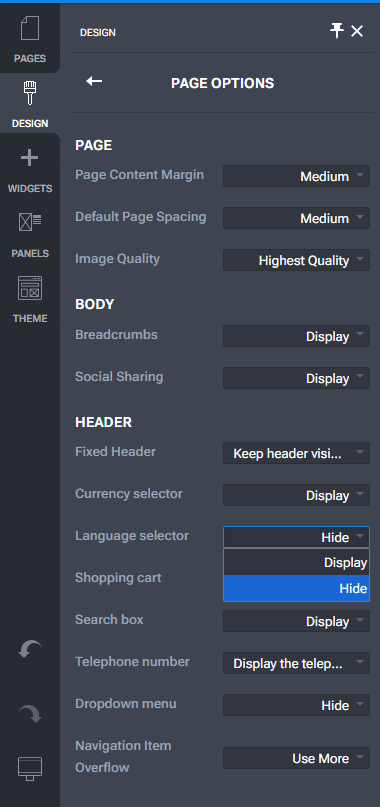Image resolution: width=380 pixels, height=807 pixels.
Task: Click the Fixed Header label
Action: 115,452
